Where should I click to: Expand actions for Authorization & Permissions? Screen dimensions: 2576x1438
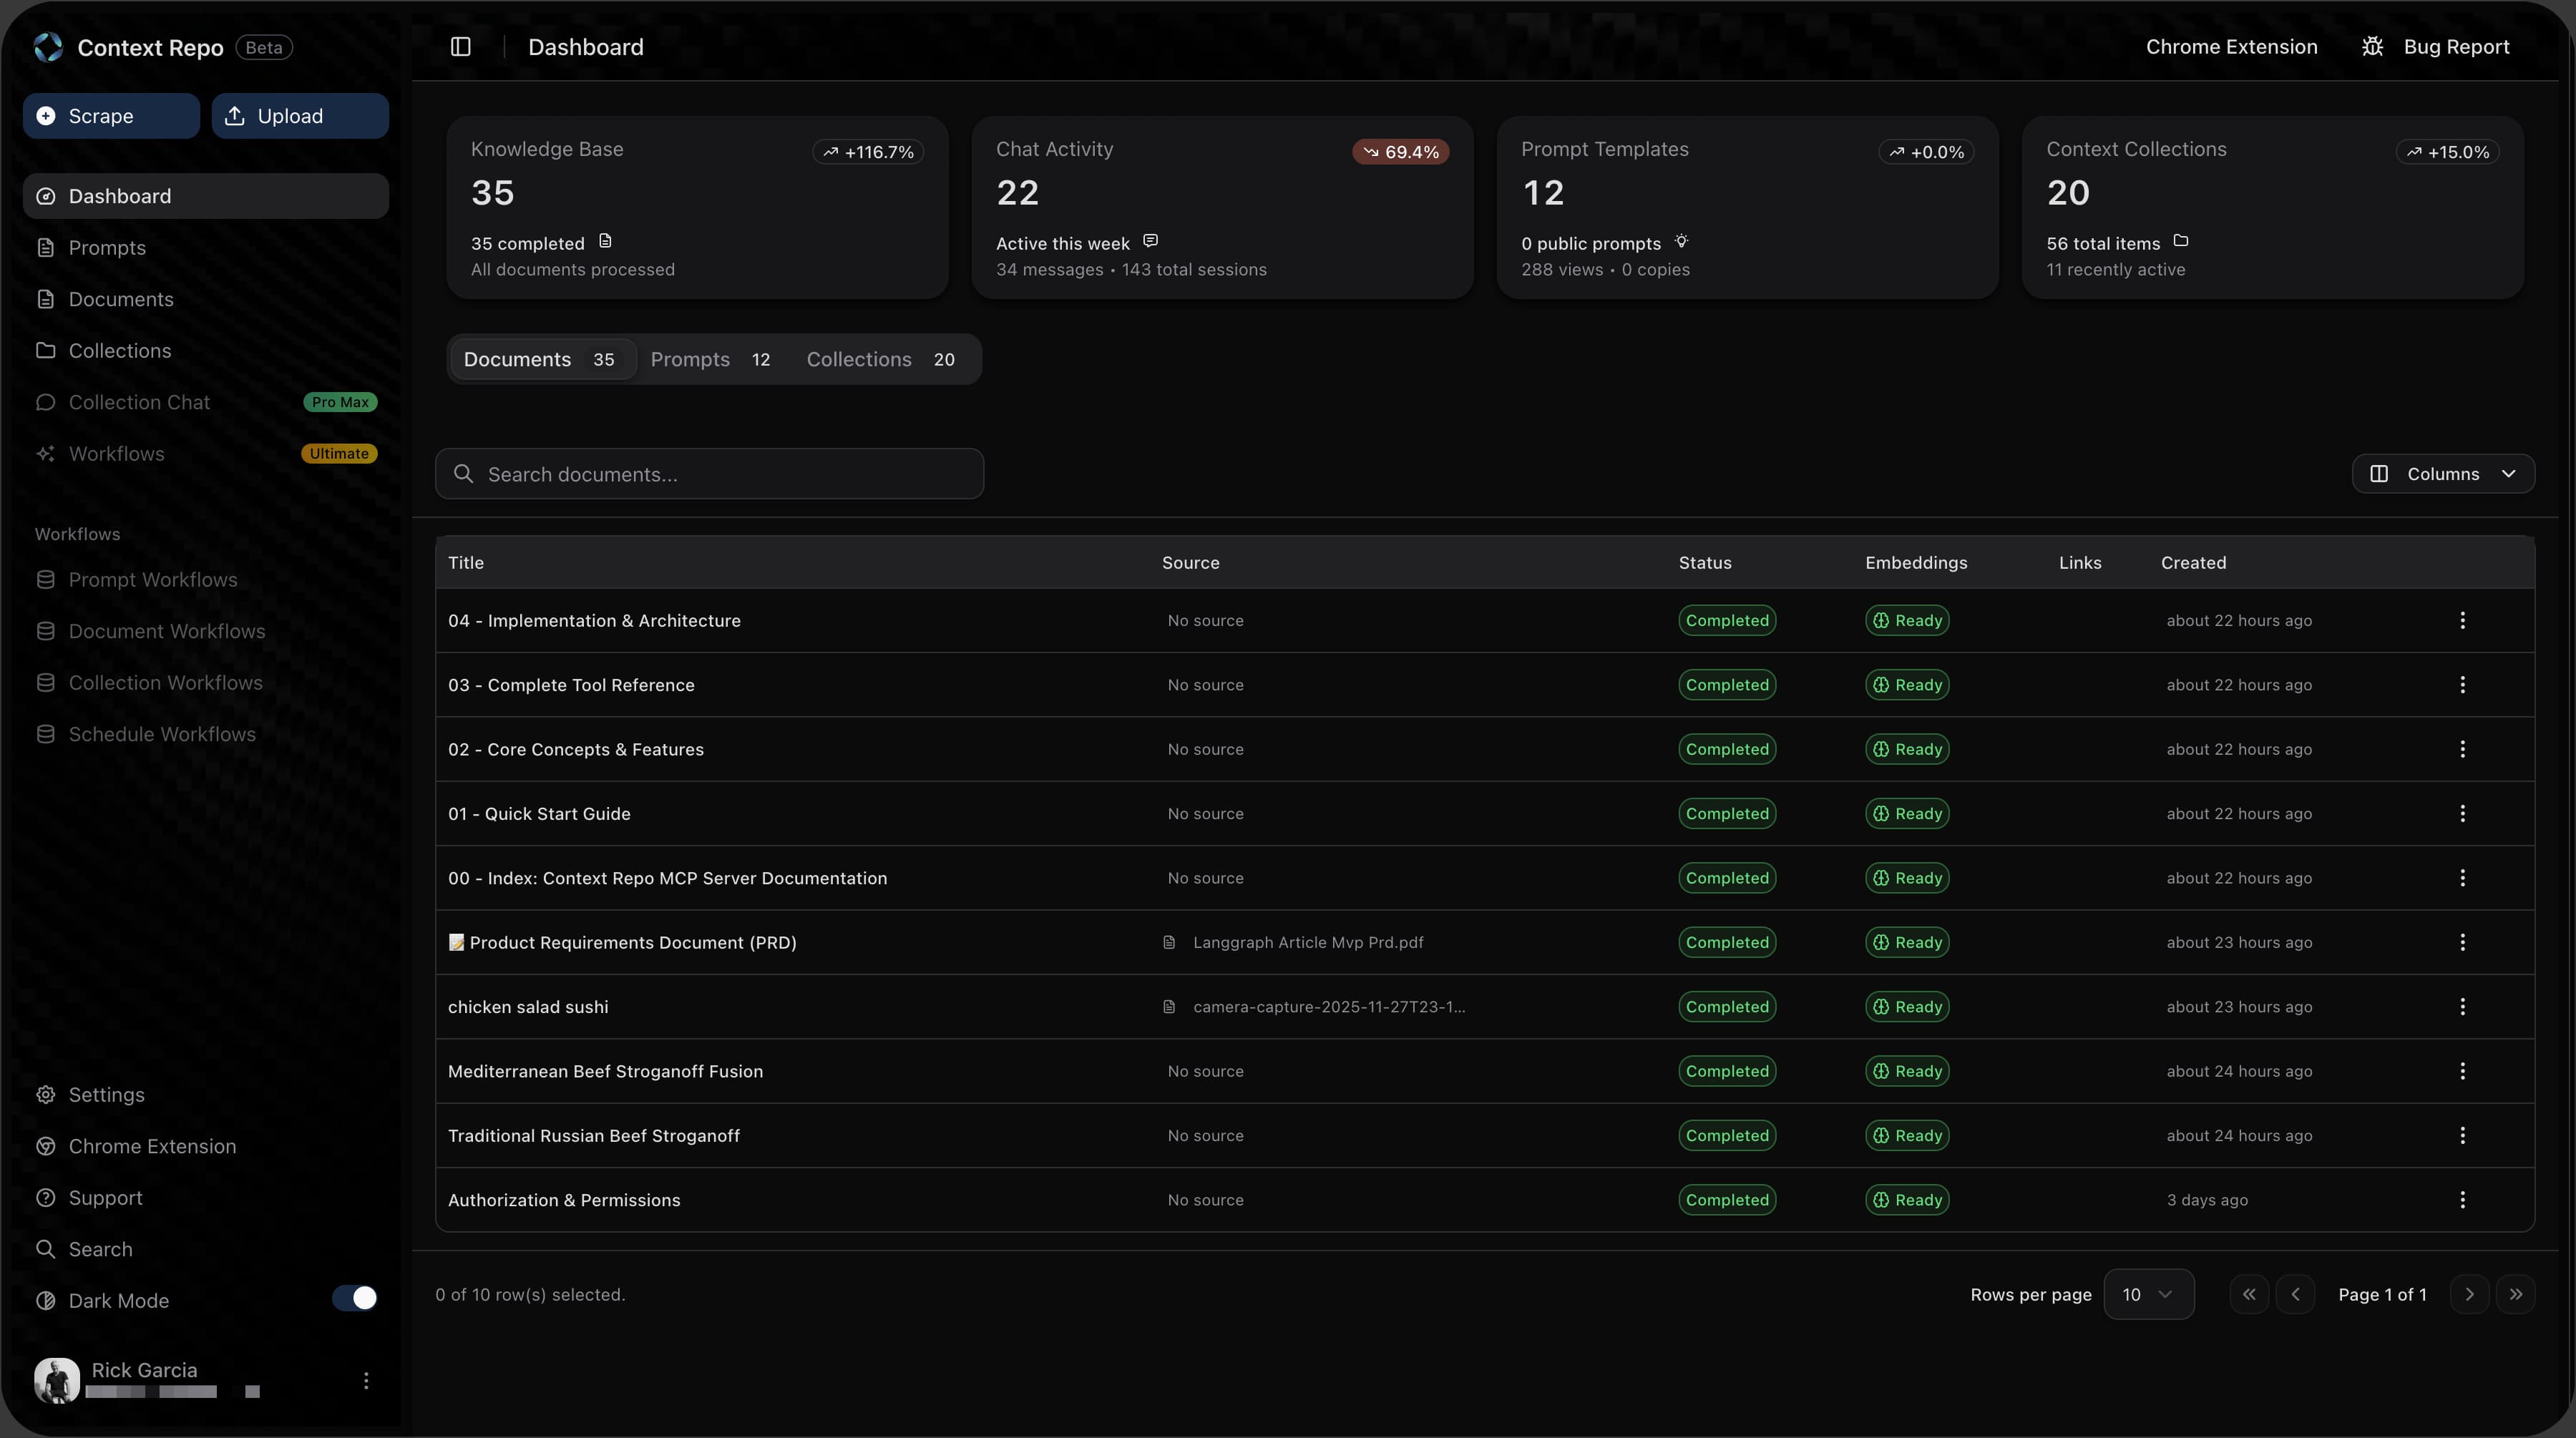point(2462,1200)
